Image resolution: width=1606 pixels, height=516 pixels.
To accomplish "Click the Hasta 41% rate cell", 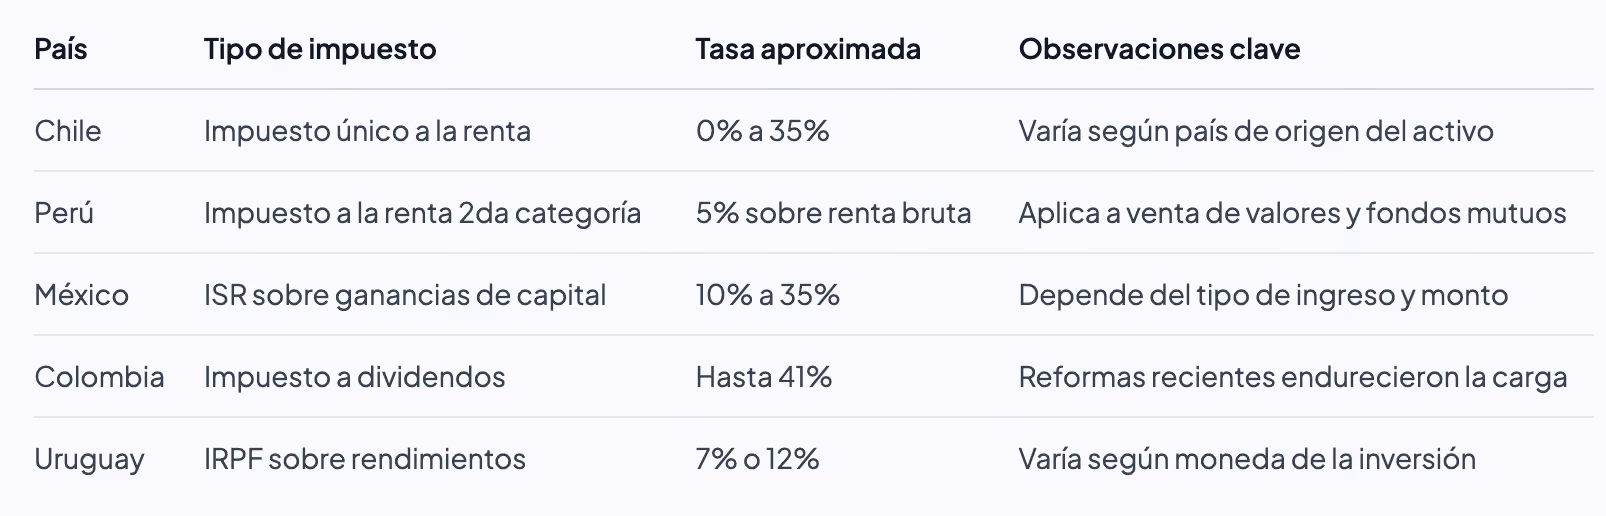I will click(x=764, y=377).
